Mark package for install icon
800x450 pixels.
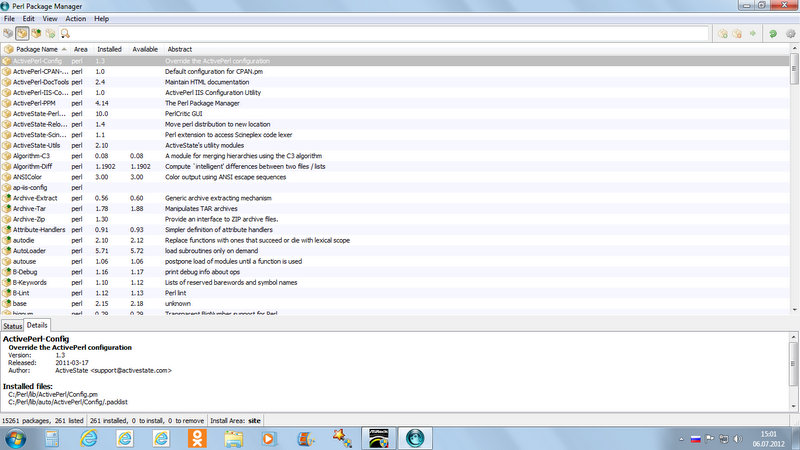pos(723,34)
